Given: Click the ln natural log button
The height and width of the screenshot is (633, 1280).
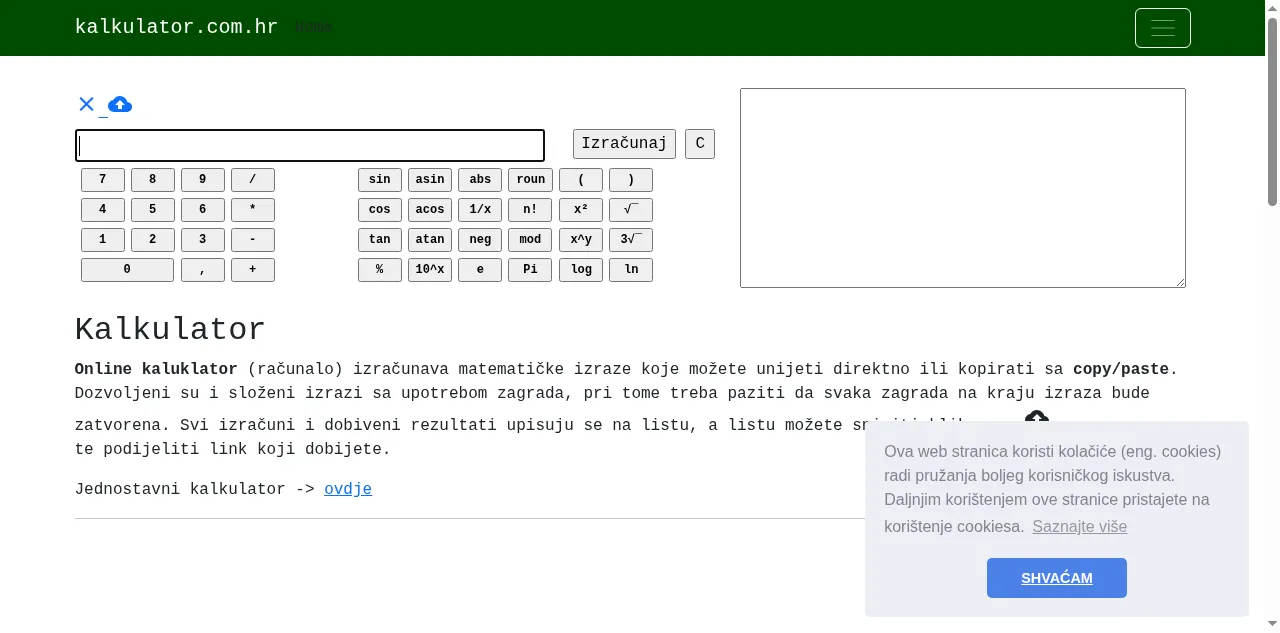Looking at the screenshot, I should 631,270.
